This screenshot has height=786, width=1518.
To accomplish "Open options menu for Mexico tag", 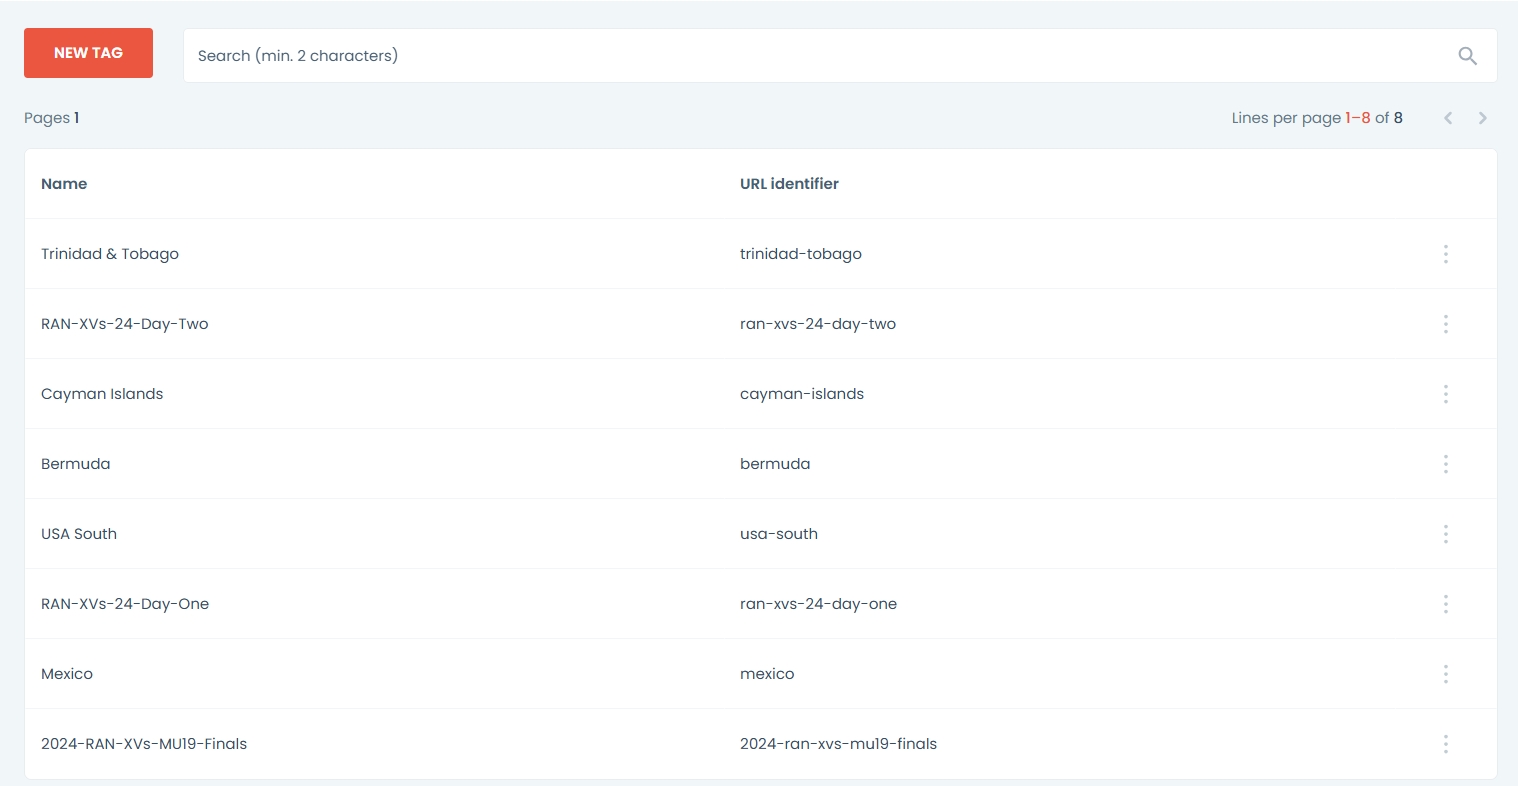I will click(x=1445, y=674).
